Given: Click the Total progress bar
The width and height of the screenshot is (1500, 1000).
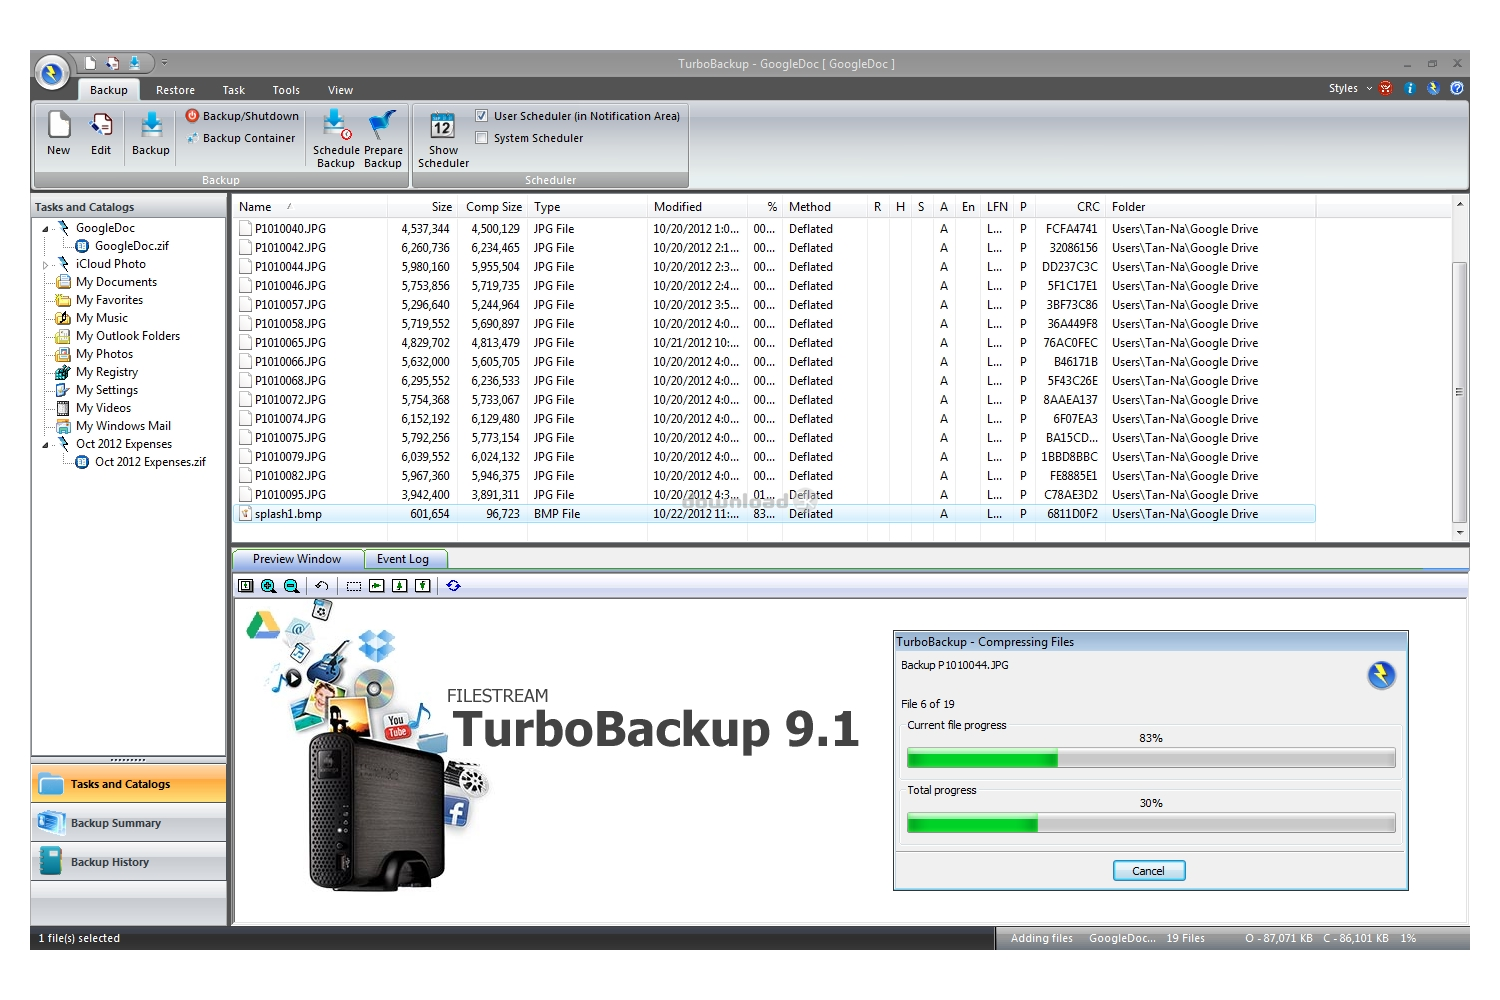Looking at the screenshot, I should click(x=1151, y=824).
